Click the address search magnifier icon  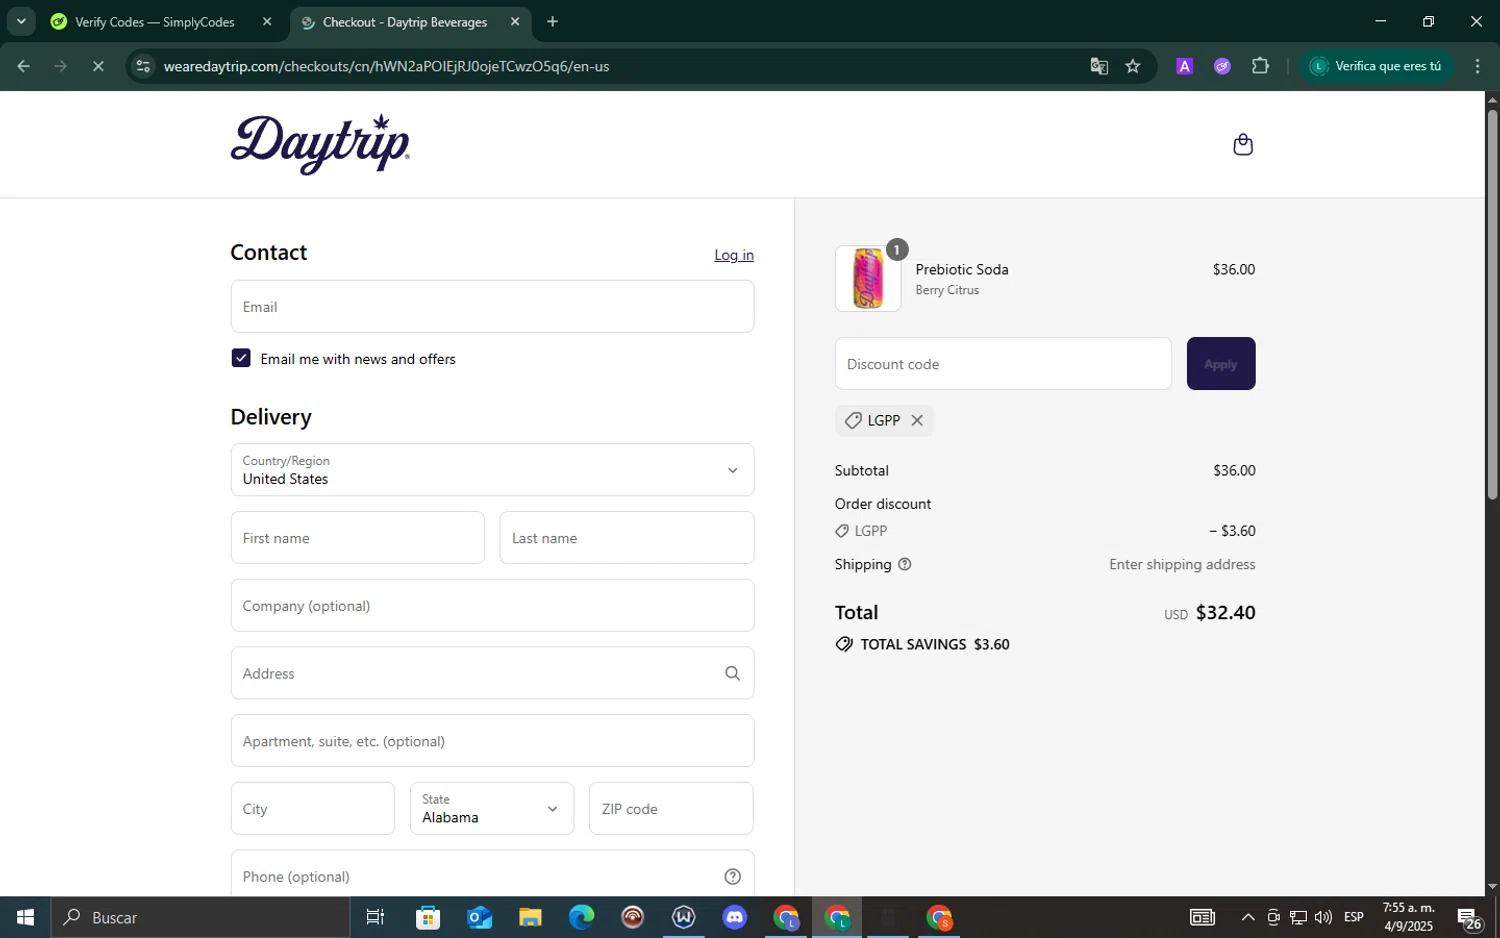pyautogui.click(x=732, y=673)
